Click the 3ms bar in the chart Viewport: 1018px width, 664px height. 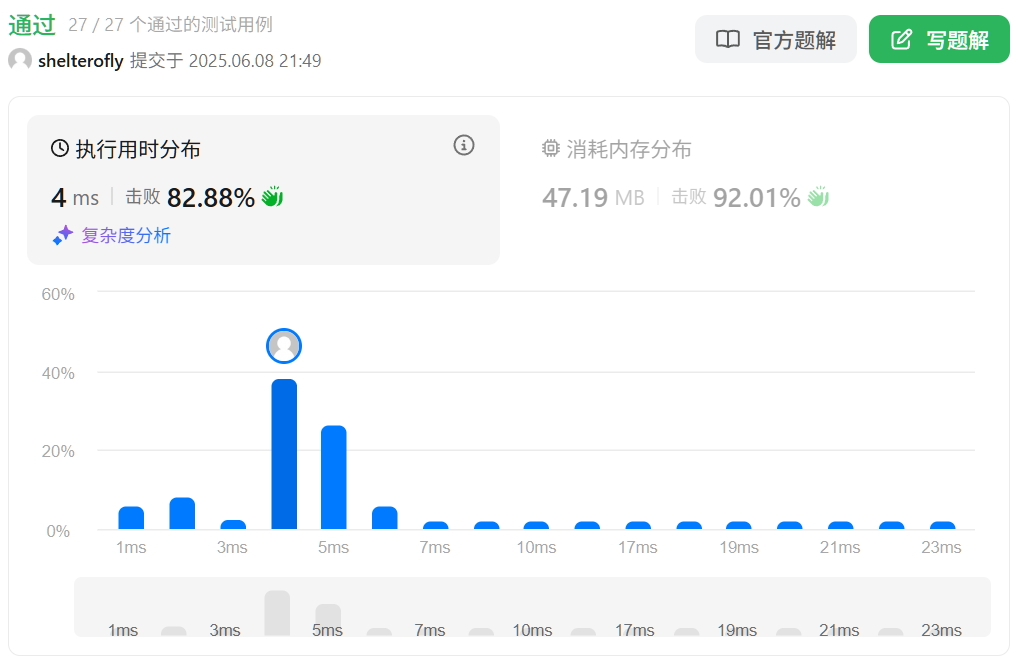coord(233,525)
